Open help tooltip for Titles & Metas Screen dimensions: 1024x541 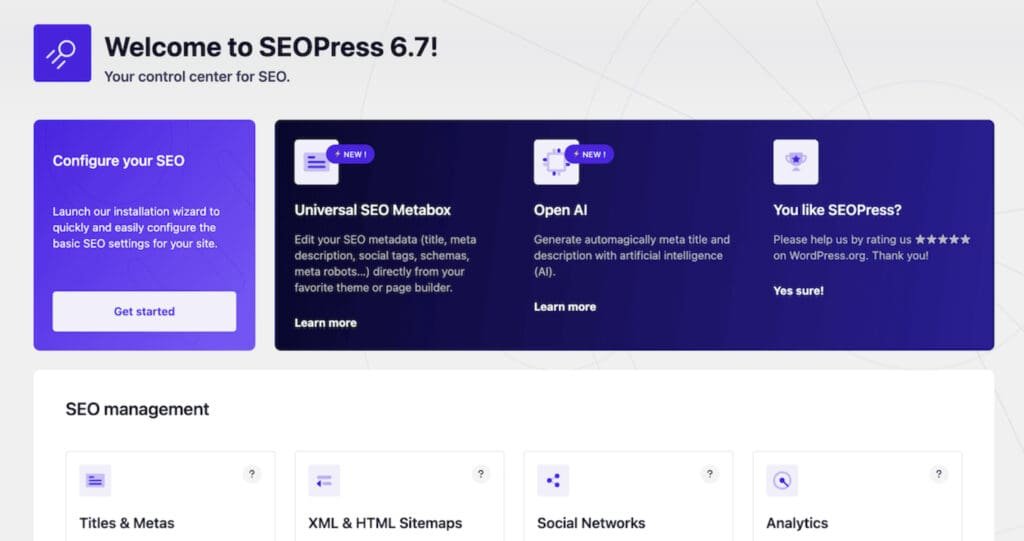coord(251,474)
